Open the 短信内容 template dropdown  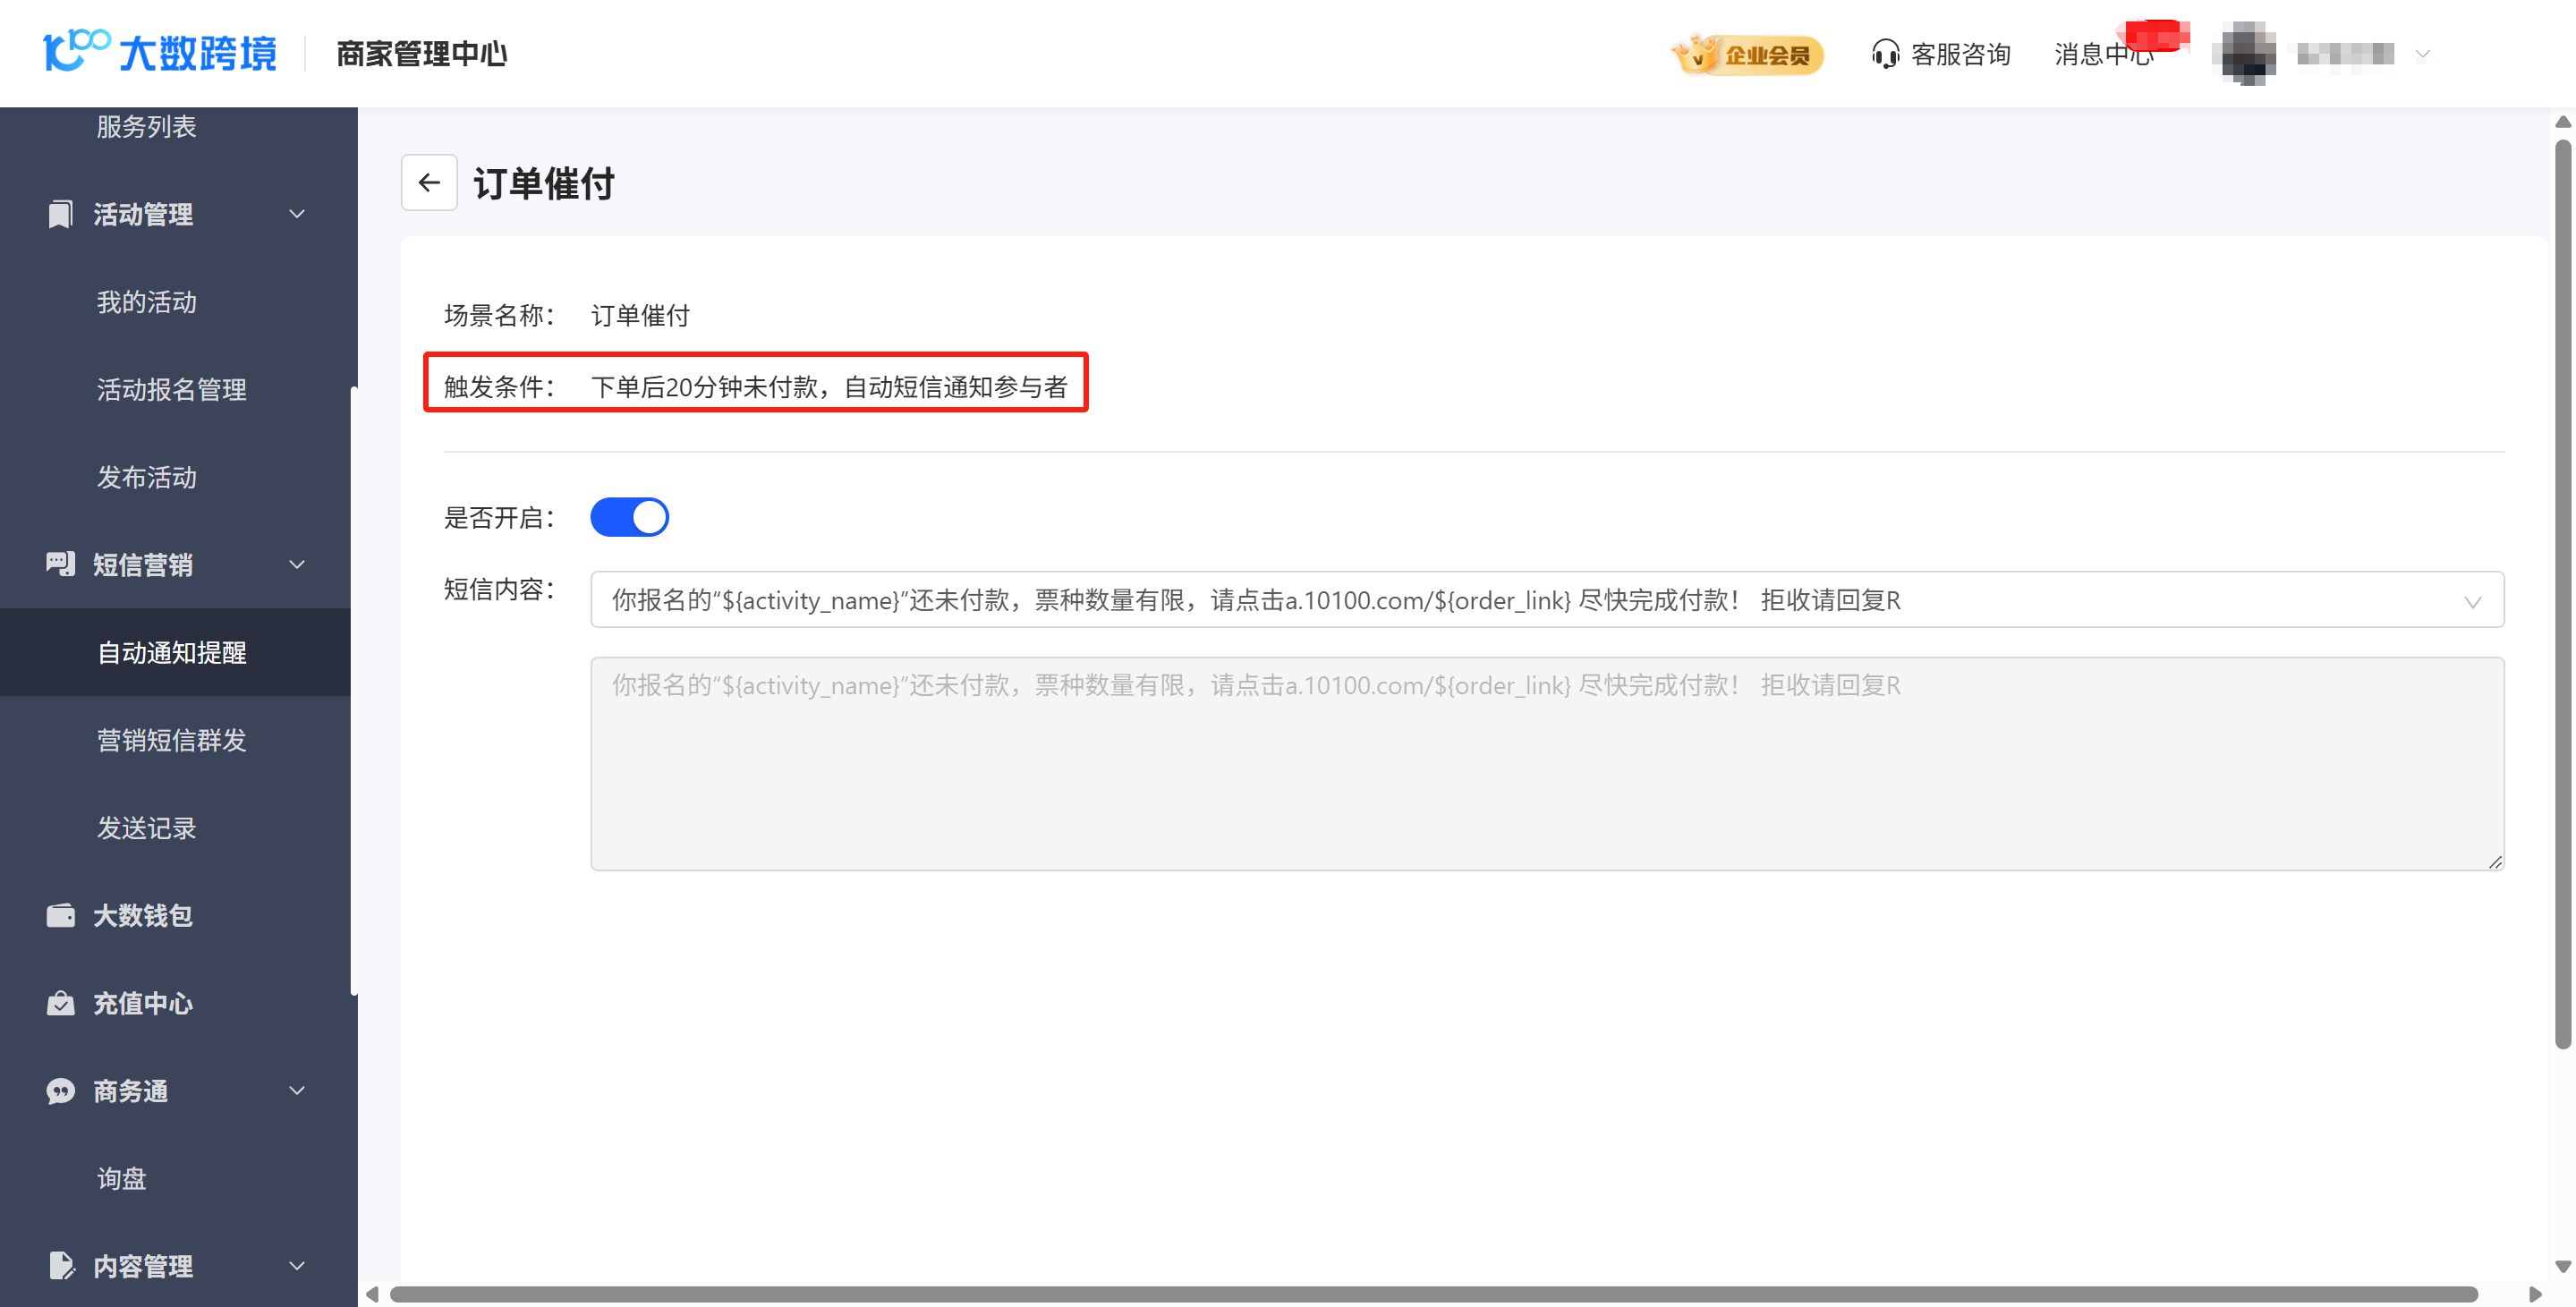coord(2472,601)
